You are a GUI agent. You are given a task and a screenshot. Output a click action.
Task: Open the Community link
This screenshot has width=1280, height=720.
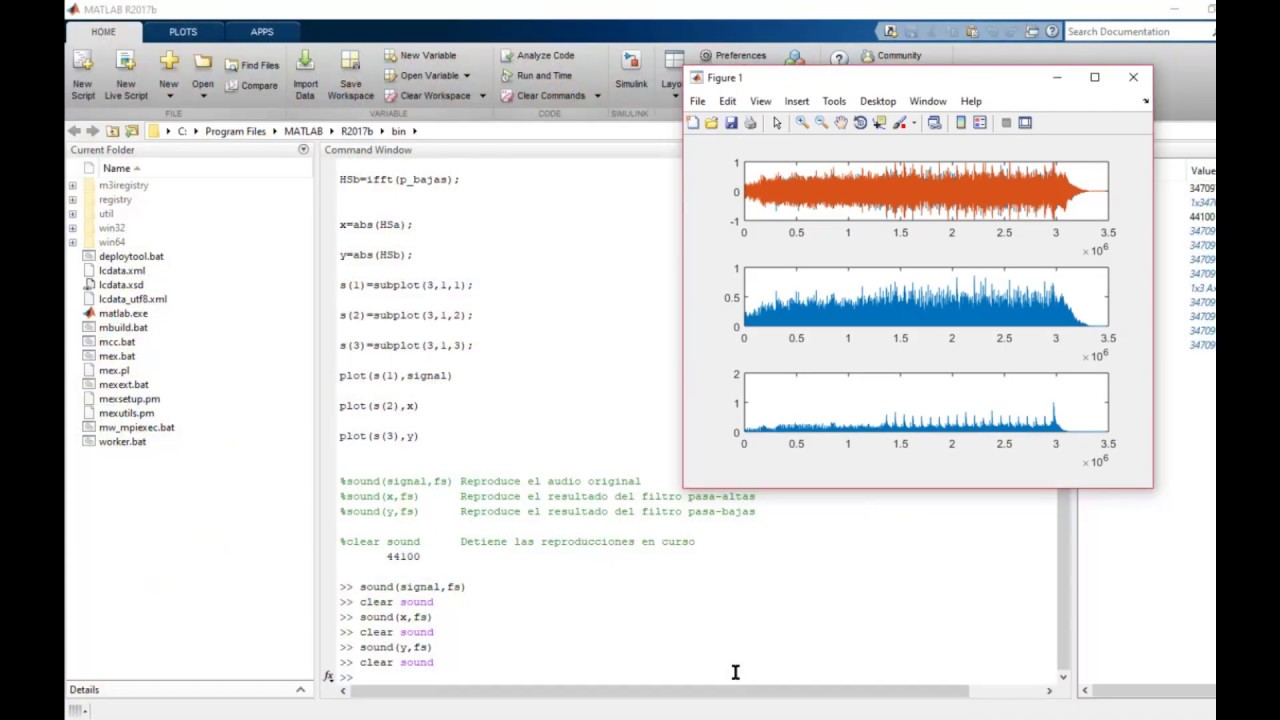891,56
